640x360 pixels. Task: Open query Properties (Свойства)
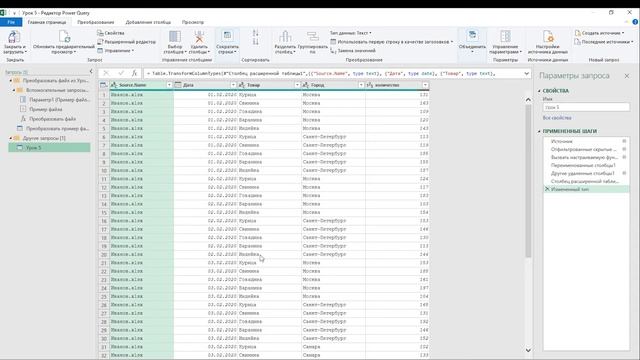click(111, 33)
